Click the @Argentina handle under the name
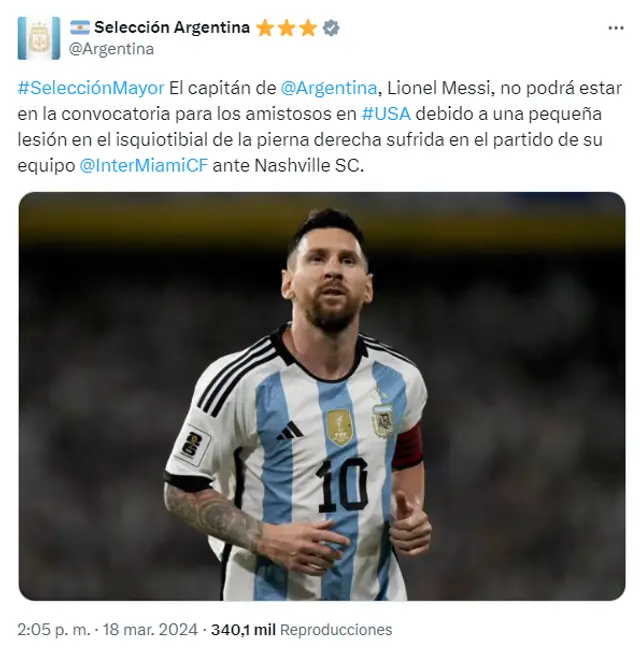Image resolution: width=640 pixels, height=649 pixels. point(111,49)
